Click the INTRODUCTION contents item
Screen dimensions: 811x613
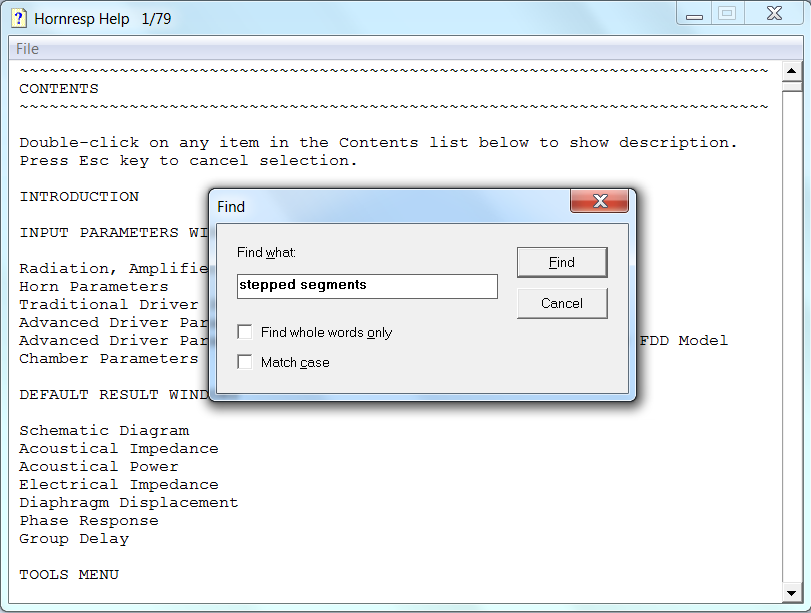[79, 197]
